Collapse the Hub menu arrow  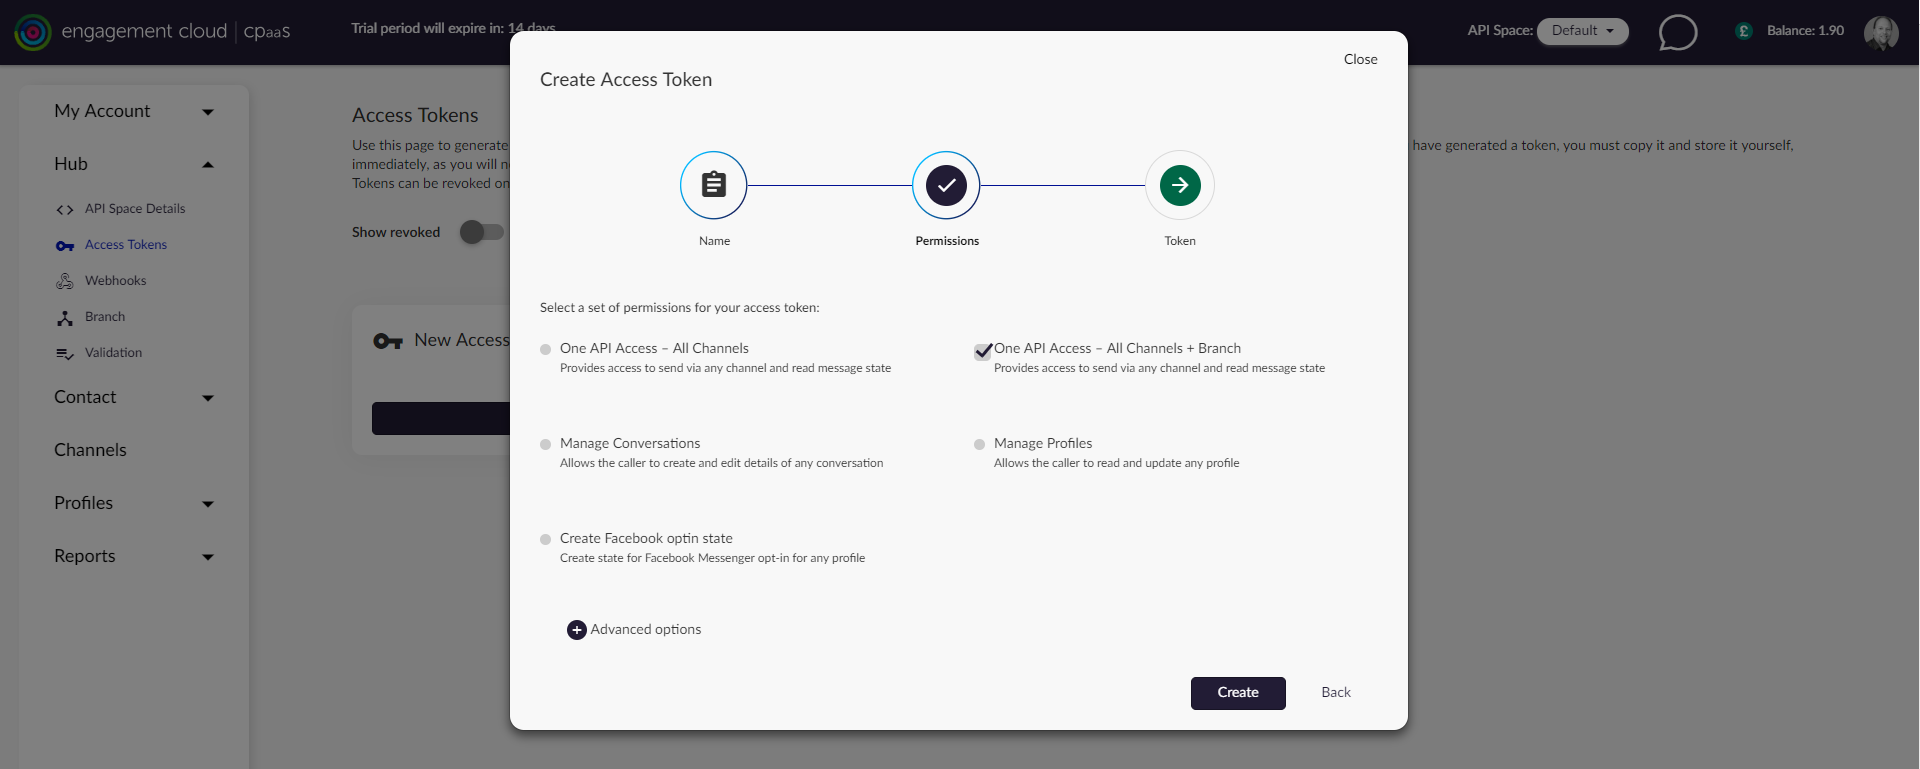tap(208, 165)
